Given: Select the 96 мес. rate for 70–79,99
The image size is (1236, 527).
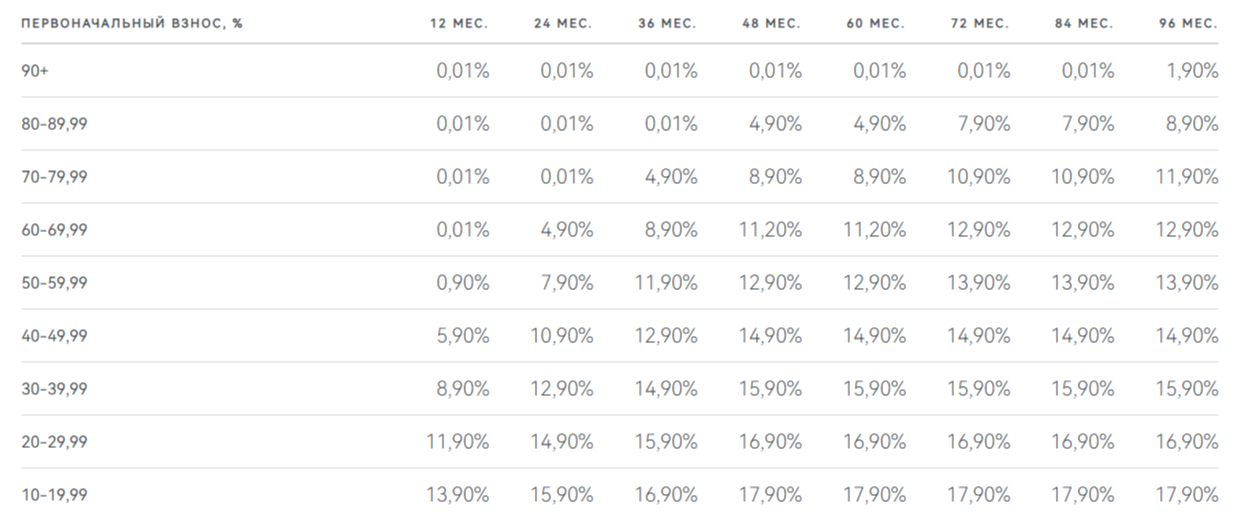Looking at the screenshot, I should (1188, 177).
